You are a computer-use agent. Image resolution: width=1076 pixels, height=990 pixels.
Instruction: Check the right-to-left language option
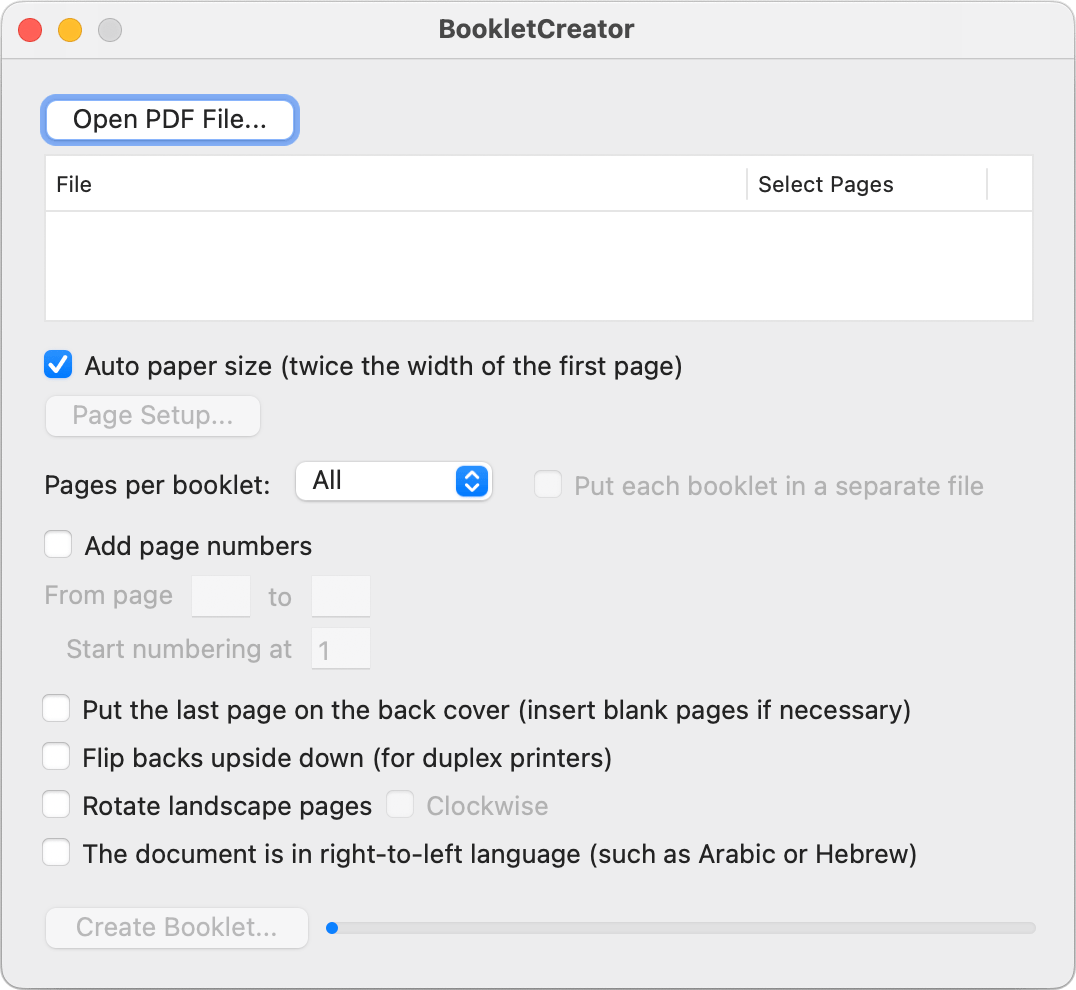click(x=56, y=853)
